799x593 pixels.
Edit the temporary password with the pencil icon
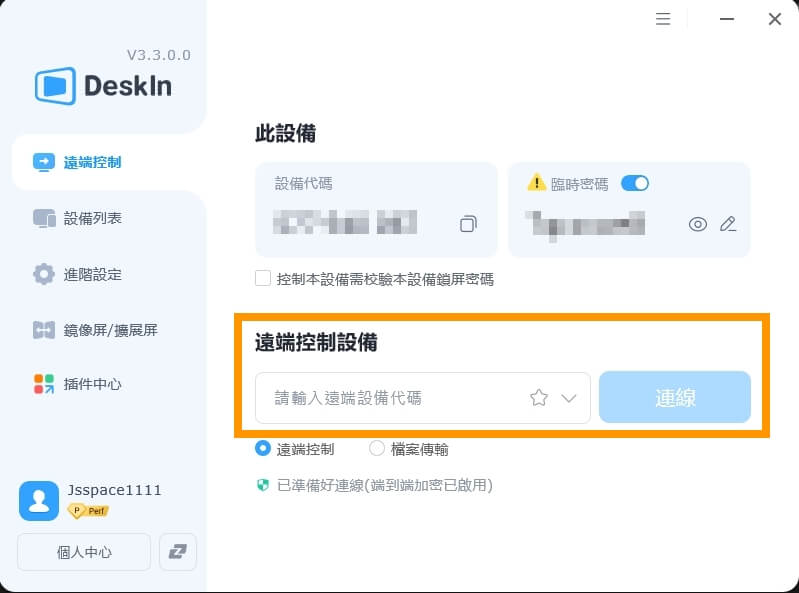728,224
